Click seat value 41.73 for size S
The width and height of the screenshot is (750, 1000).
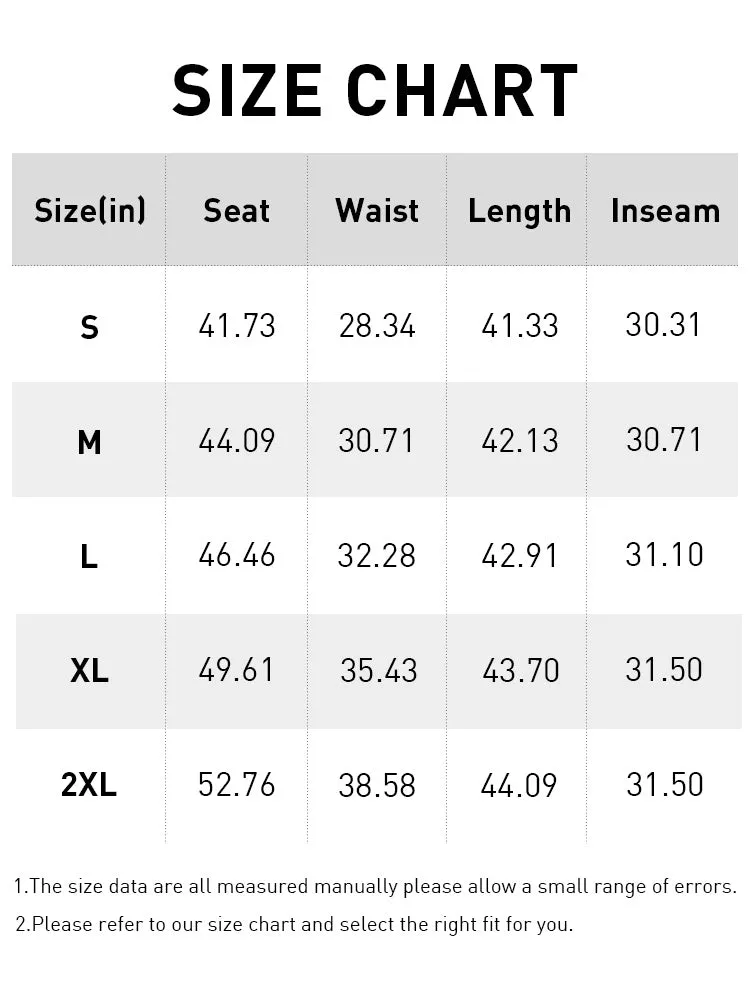(x=237, y=325)
